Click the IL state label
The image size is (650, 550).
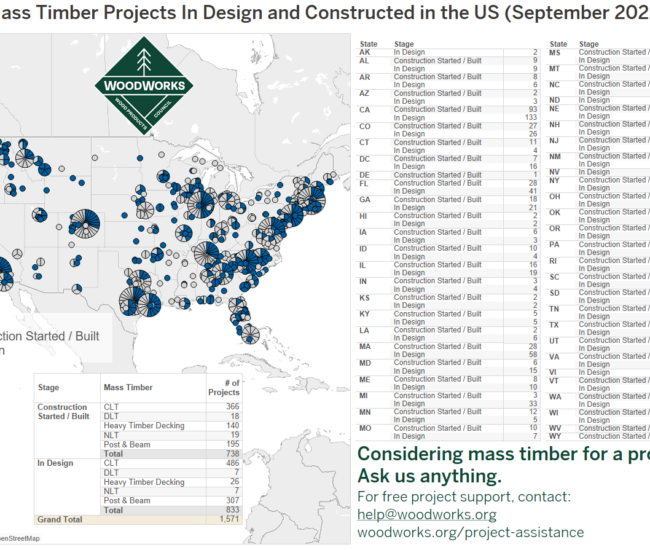pos(362,265)
